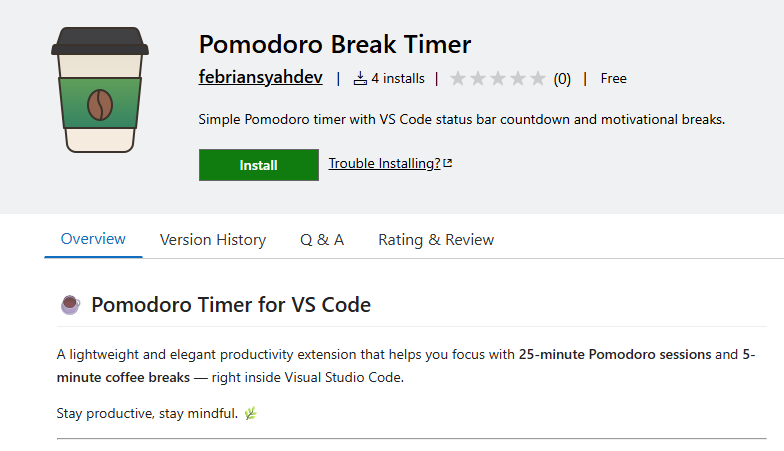
Task: Click the download icon next to 4 installs
Action: 360,78
